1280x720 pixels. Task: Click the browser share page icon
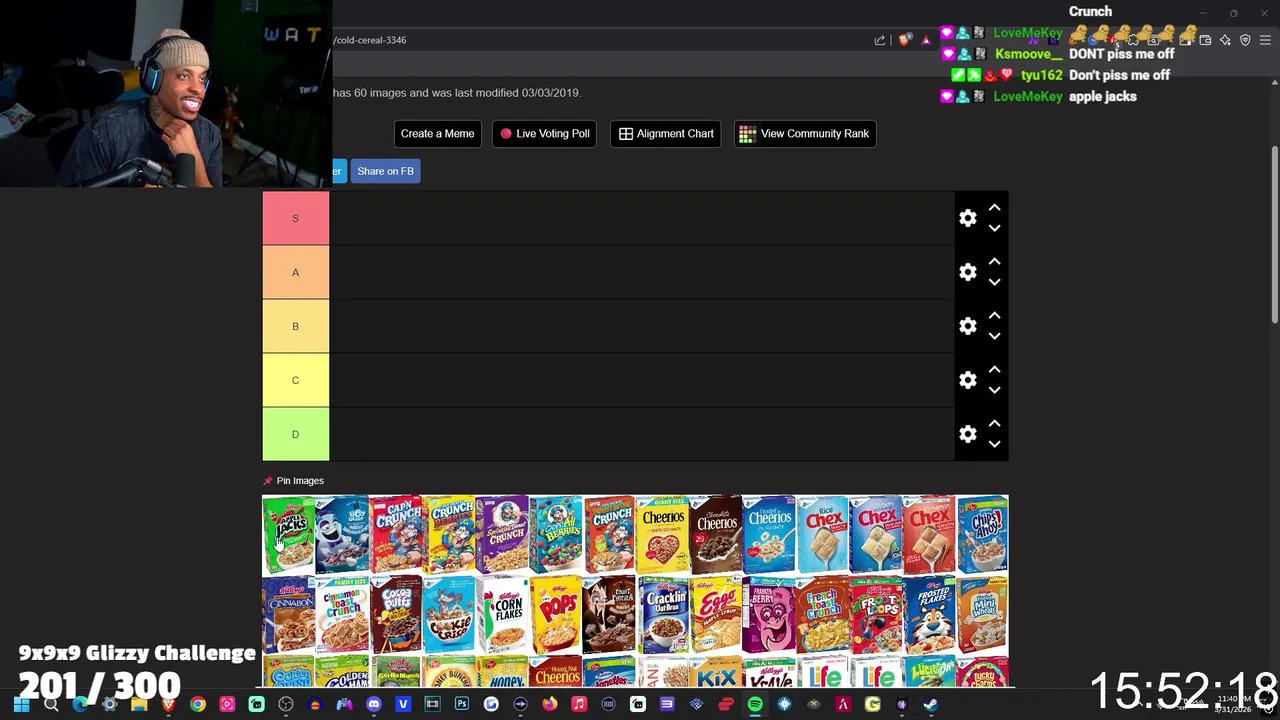point(880,40)
